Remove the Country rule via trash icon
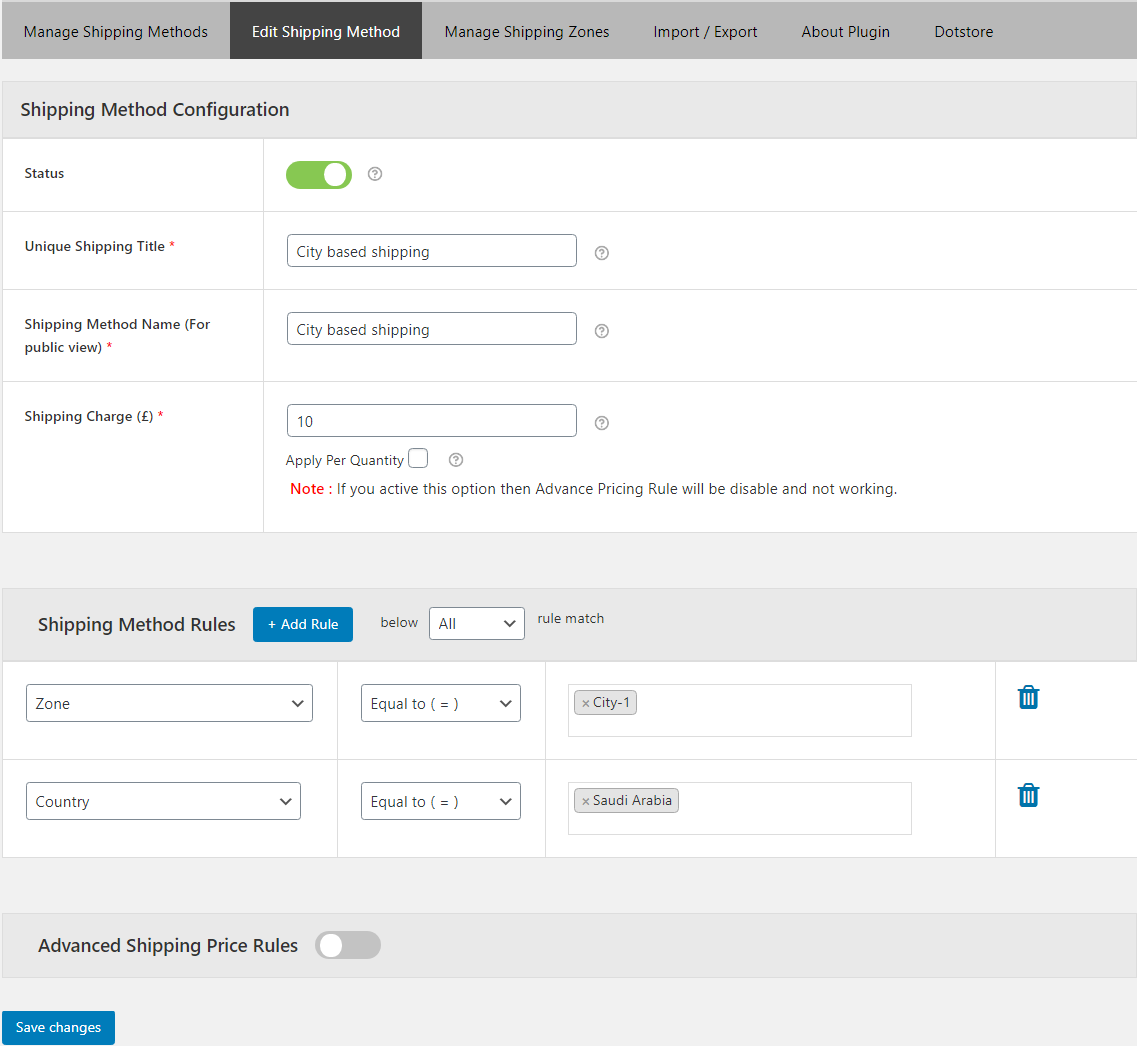1137x1046 pixels. [1028, 795]
